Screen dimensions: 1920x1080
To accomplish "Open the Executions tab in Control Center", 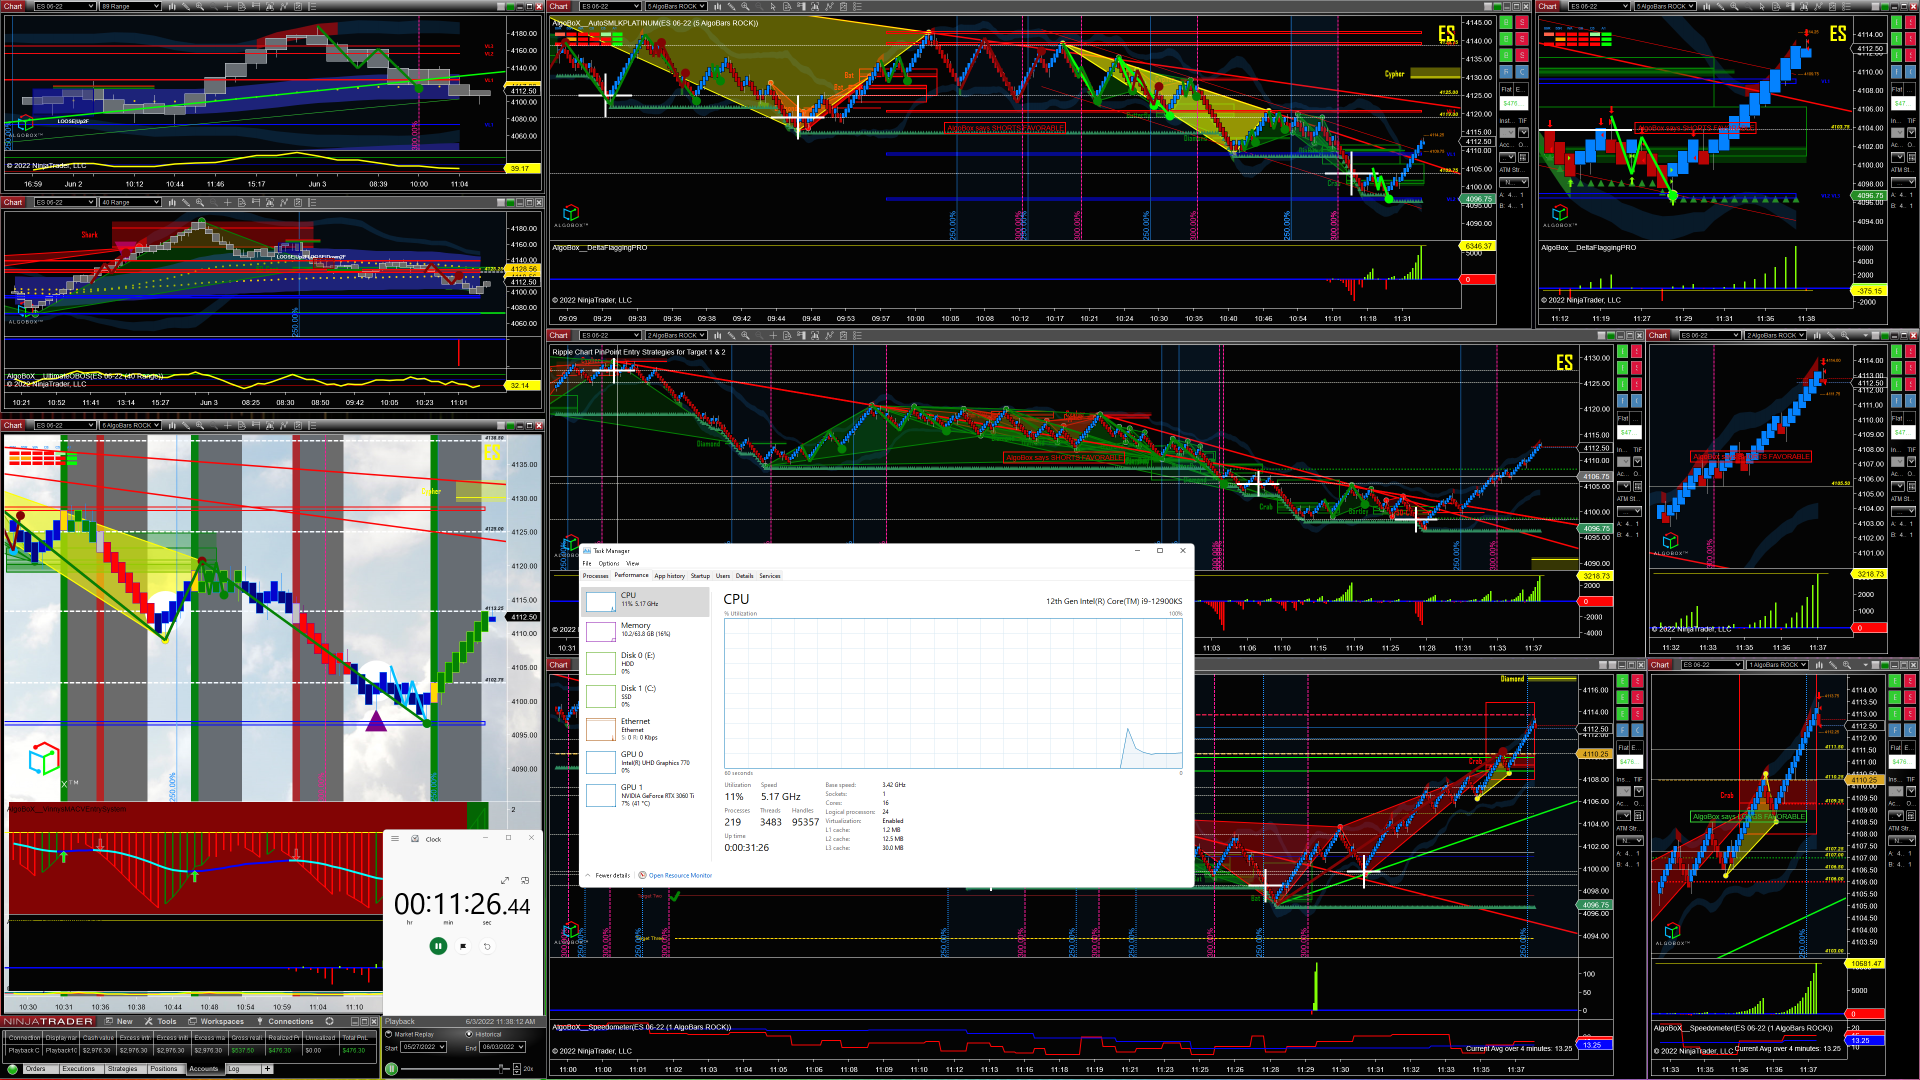I will pos(78,1069).
